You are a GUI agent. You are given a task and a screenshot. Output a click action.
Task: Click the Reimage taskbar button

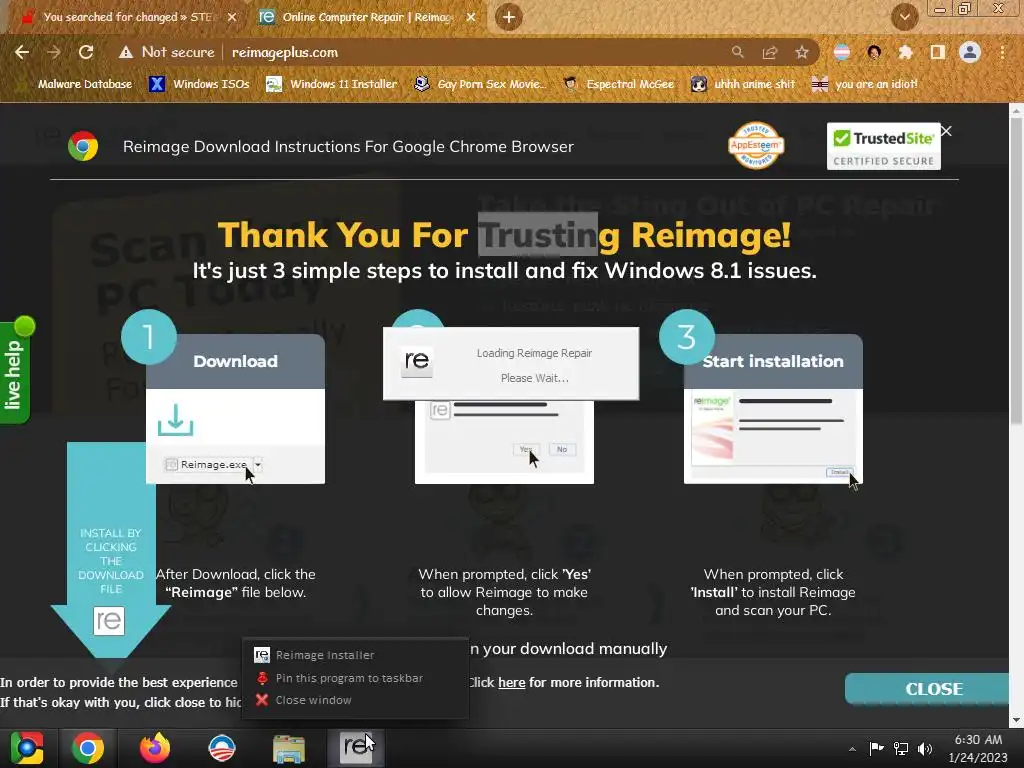pyautogui.click(x=356, y=748)
